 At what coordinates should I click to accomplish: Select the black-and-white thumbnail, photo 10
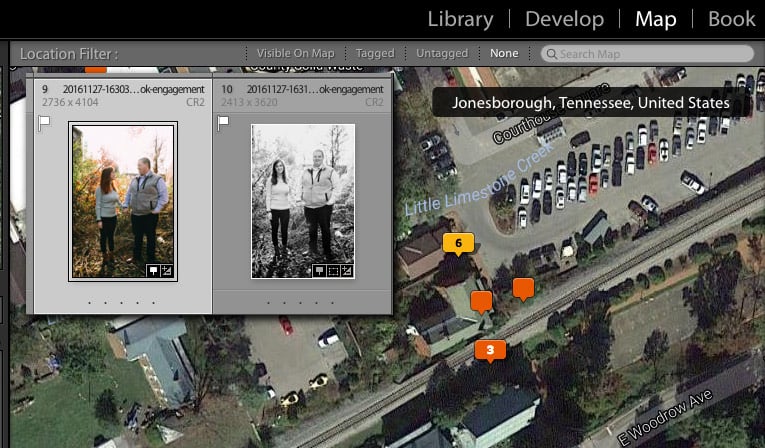[302, 201]
